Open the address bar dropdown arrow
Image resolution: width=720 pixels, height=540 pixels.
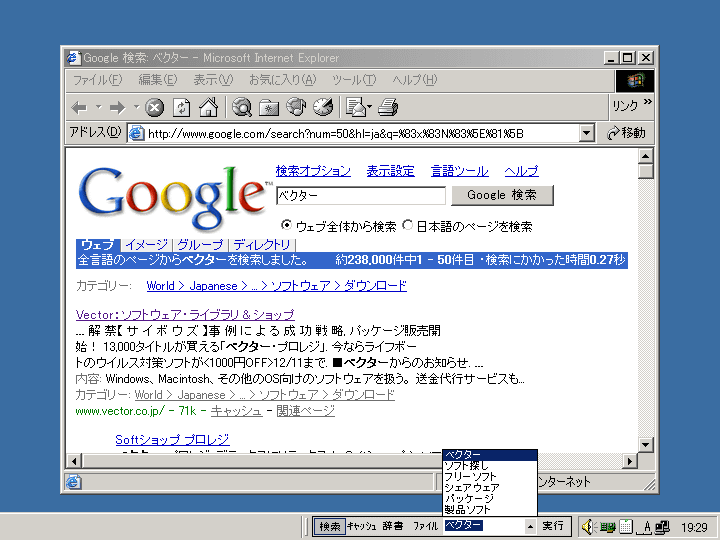click(586, 133)
